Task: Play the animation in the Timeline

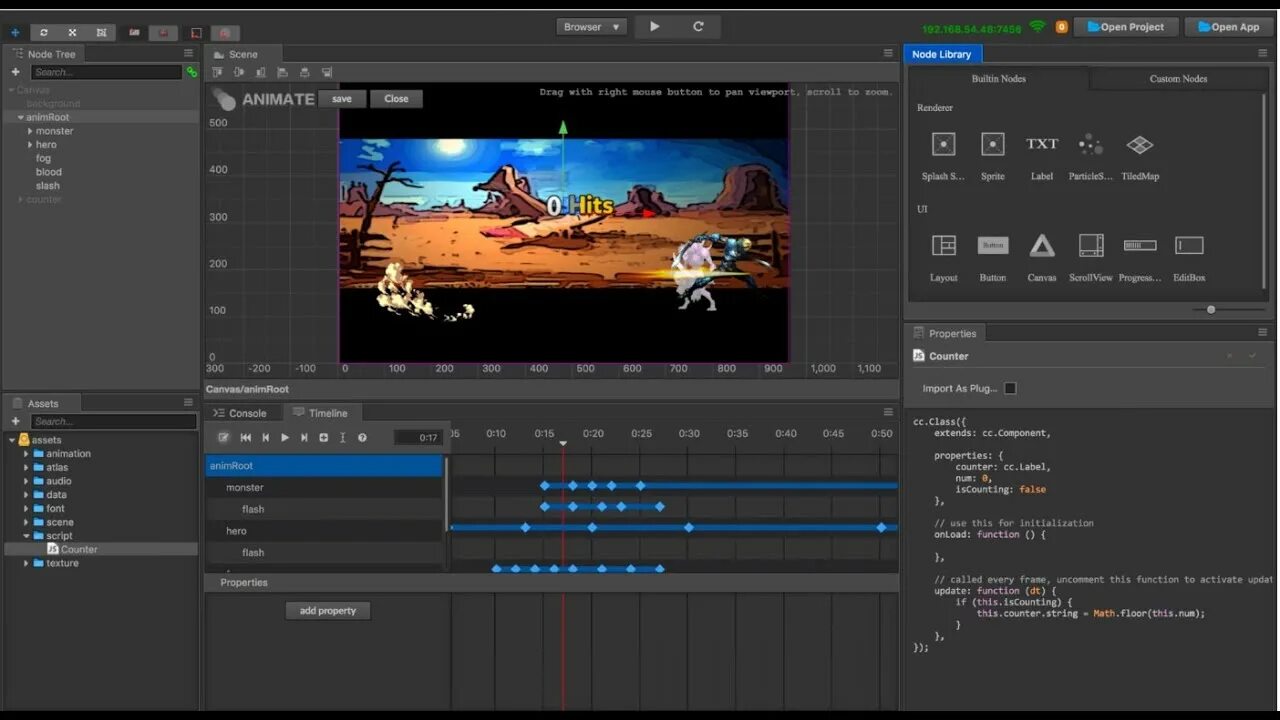Action: pos(285,438)
